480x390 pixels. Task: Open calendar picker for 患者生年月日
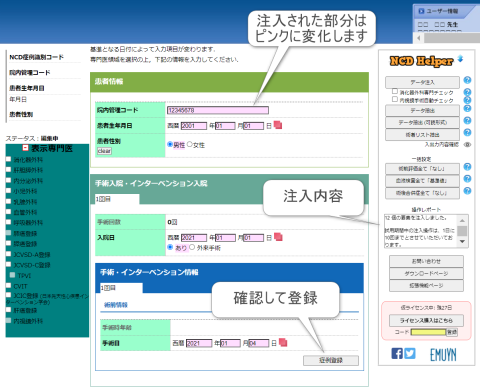[278, 125]
